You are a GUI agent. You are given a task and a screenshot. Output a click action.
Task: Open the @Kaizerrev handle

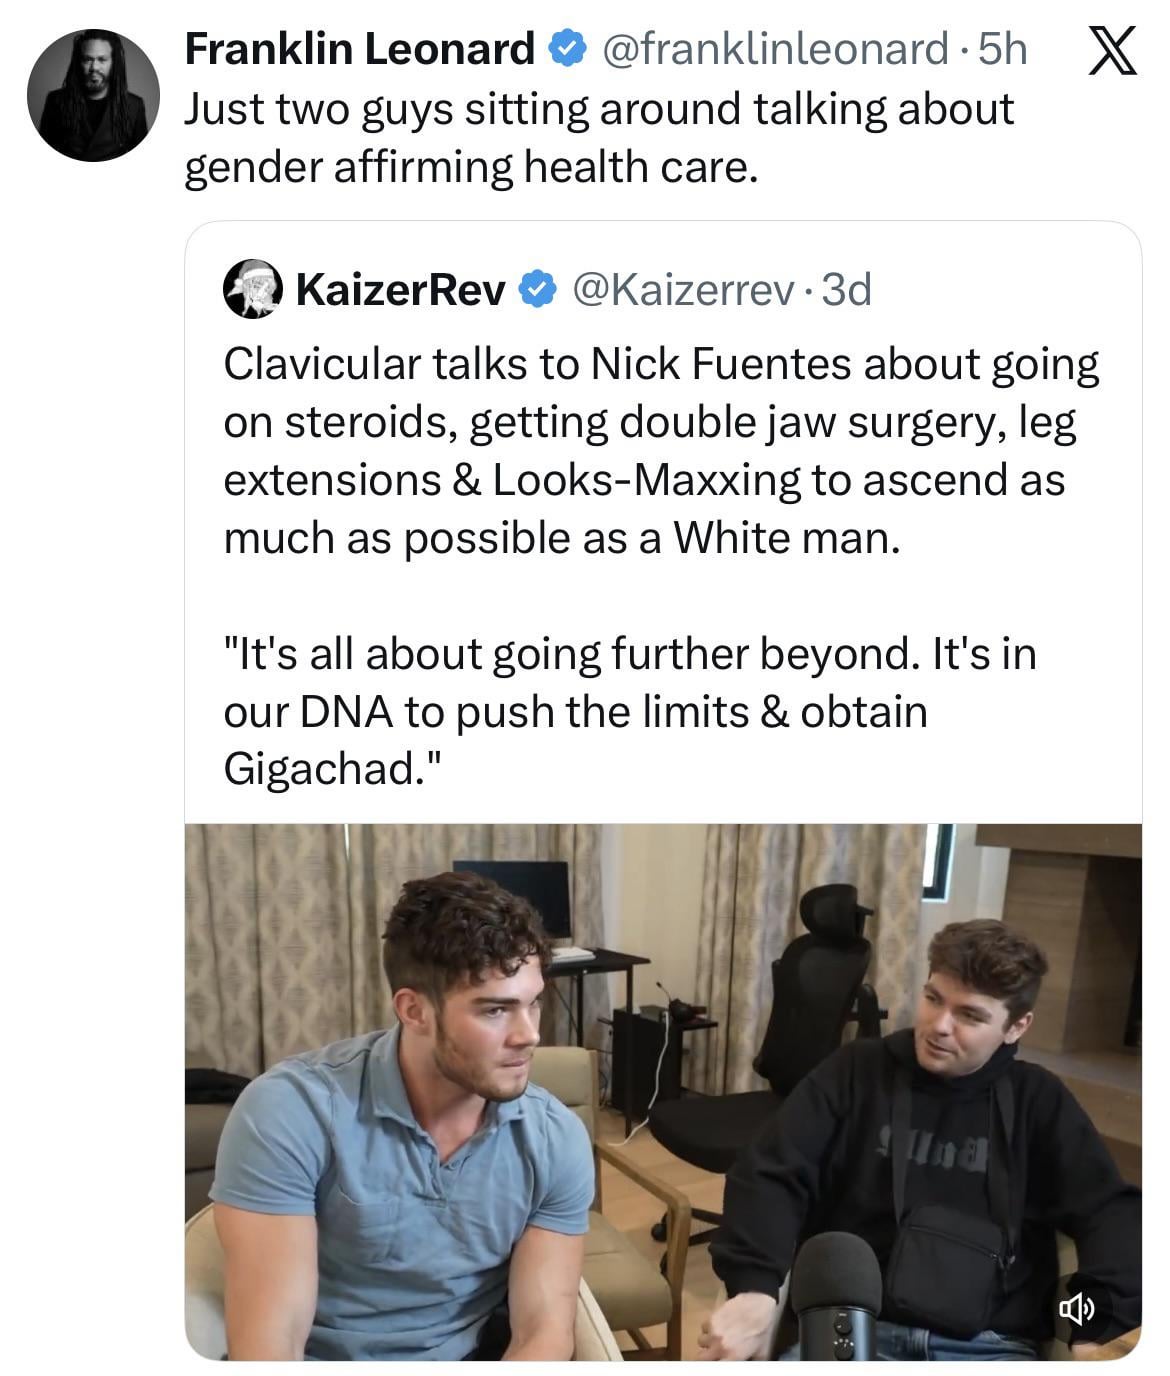pyautogui.click(x=683, y=290)
